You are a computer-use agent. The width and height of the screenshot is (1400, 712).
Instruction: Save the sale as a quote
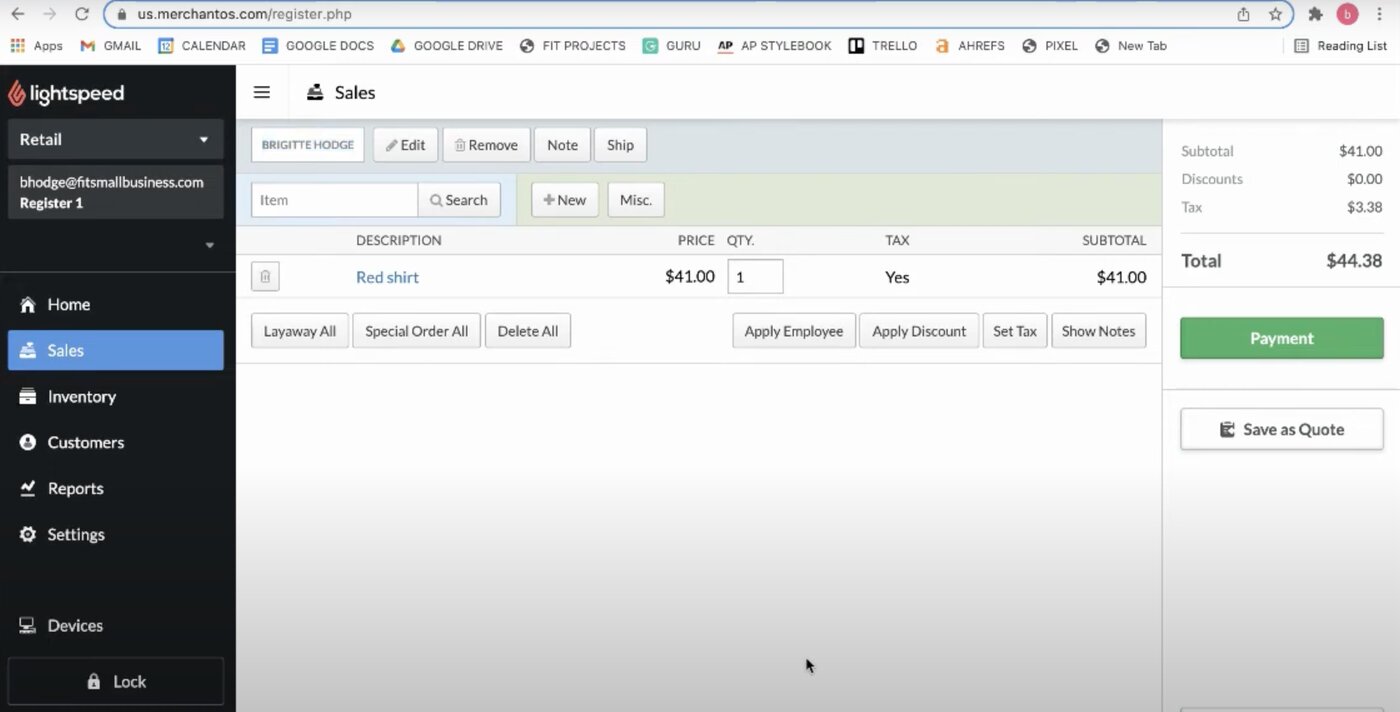(x=1281, y=429)
